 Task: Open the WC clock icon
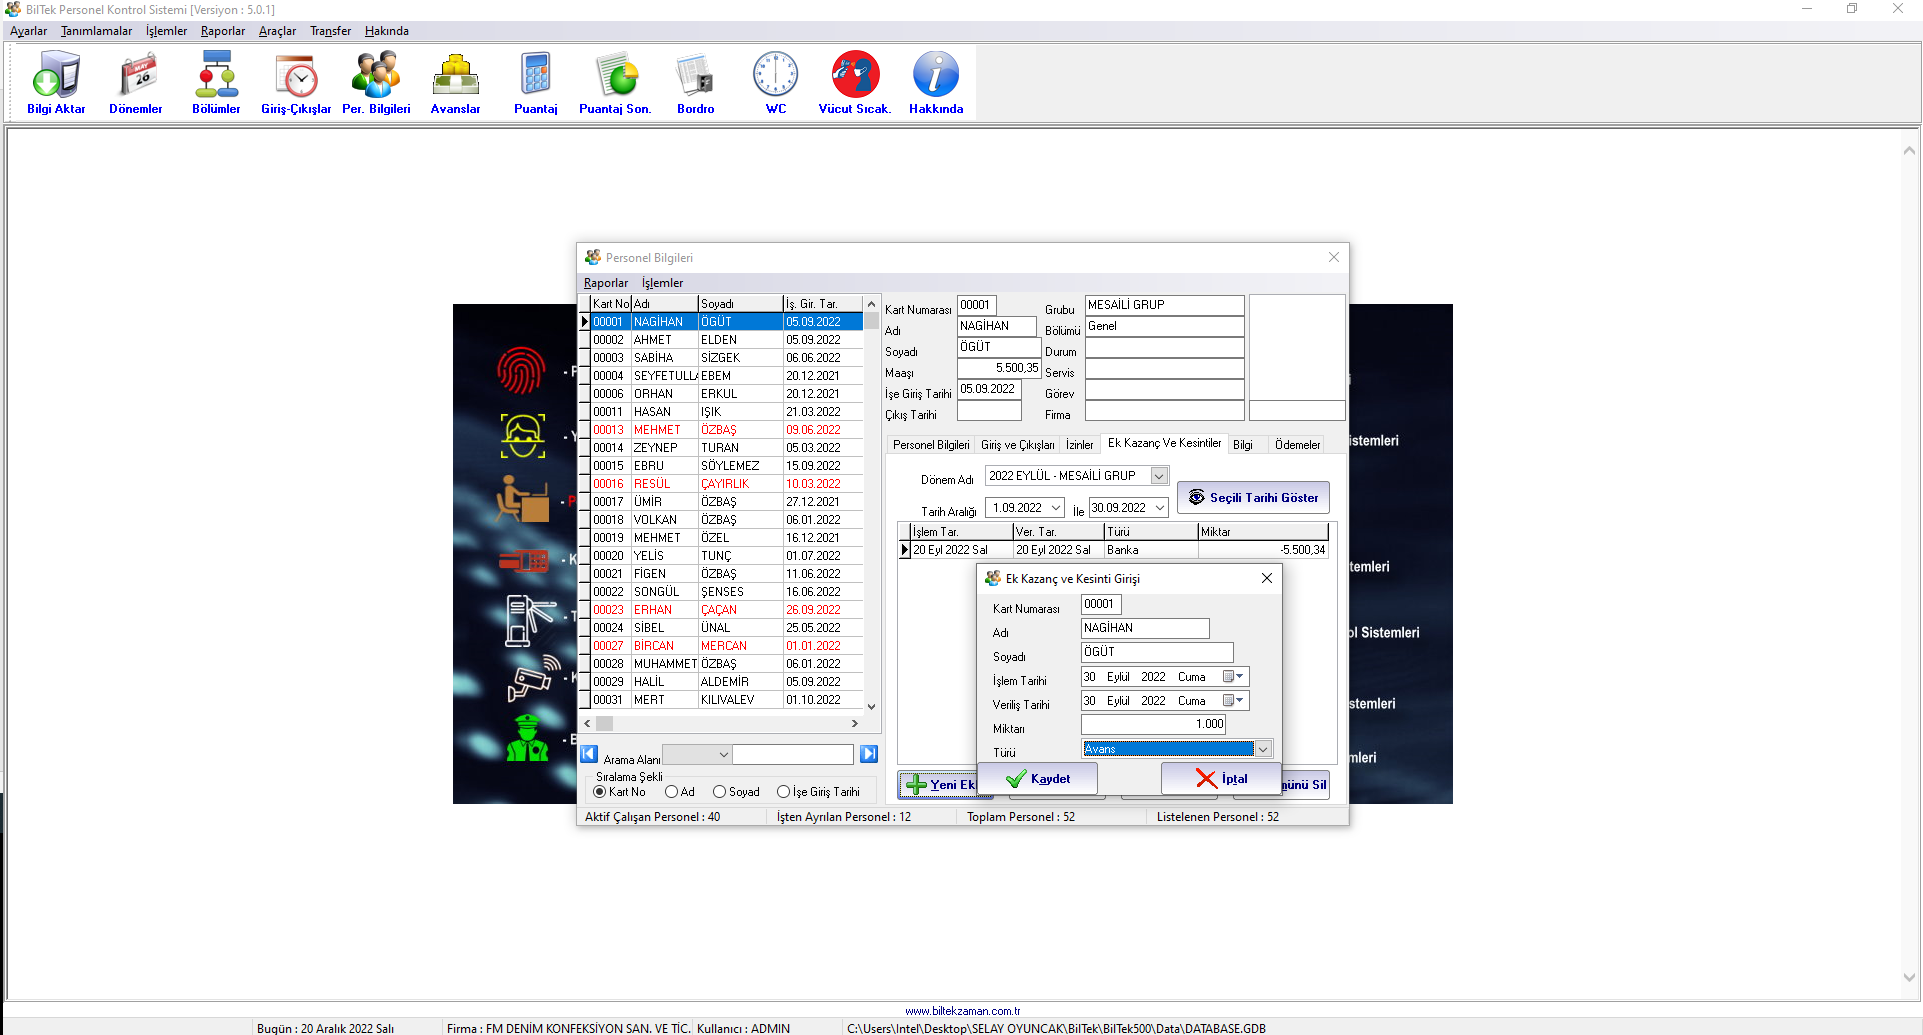[776, 83]
